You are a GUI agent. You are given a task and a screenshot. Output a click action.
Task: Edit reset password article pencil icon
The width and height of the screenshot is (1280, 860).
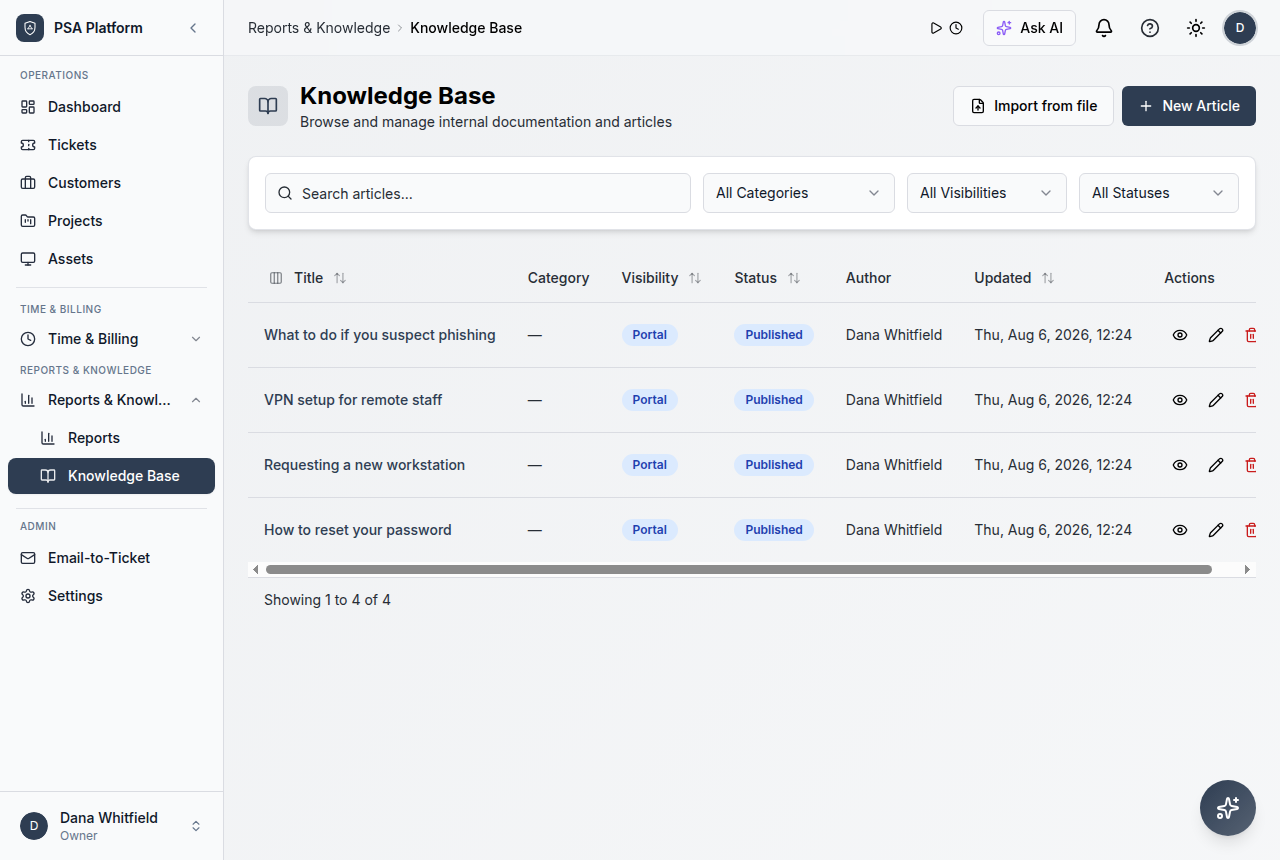[x=1216, y=530]
